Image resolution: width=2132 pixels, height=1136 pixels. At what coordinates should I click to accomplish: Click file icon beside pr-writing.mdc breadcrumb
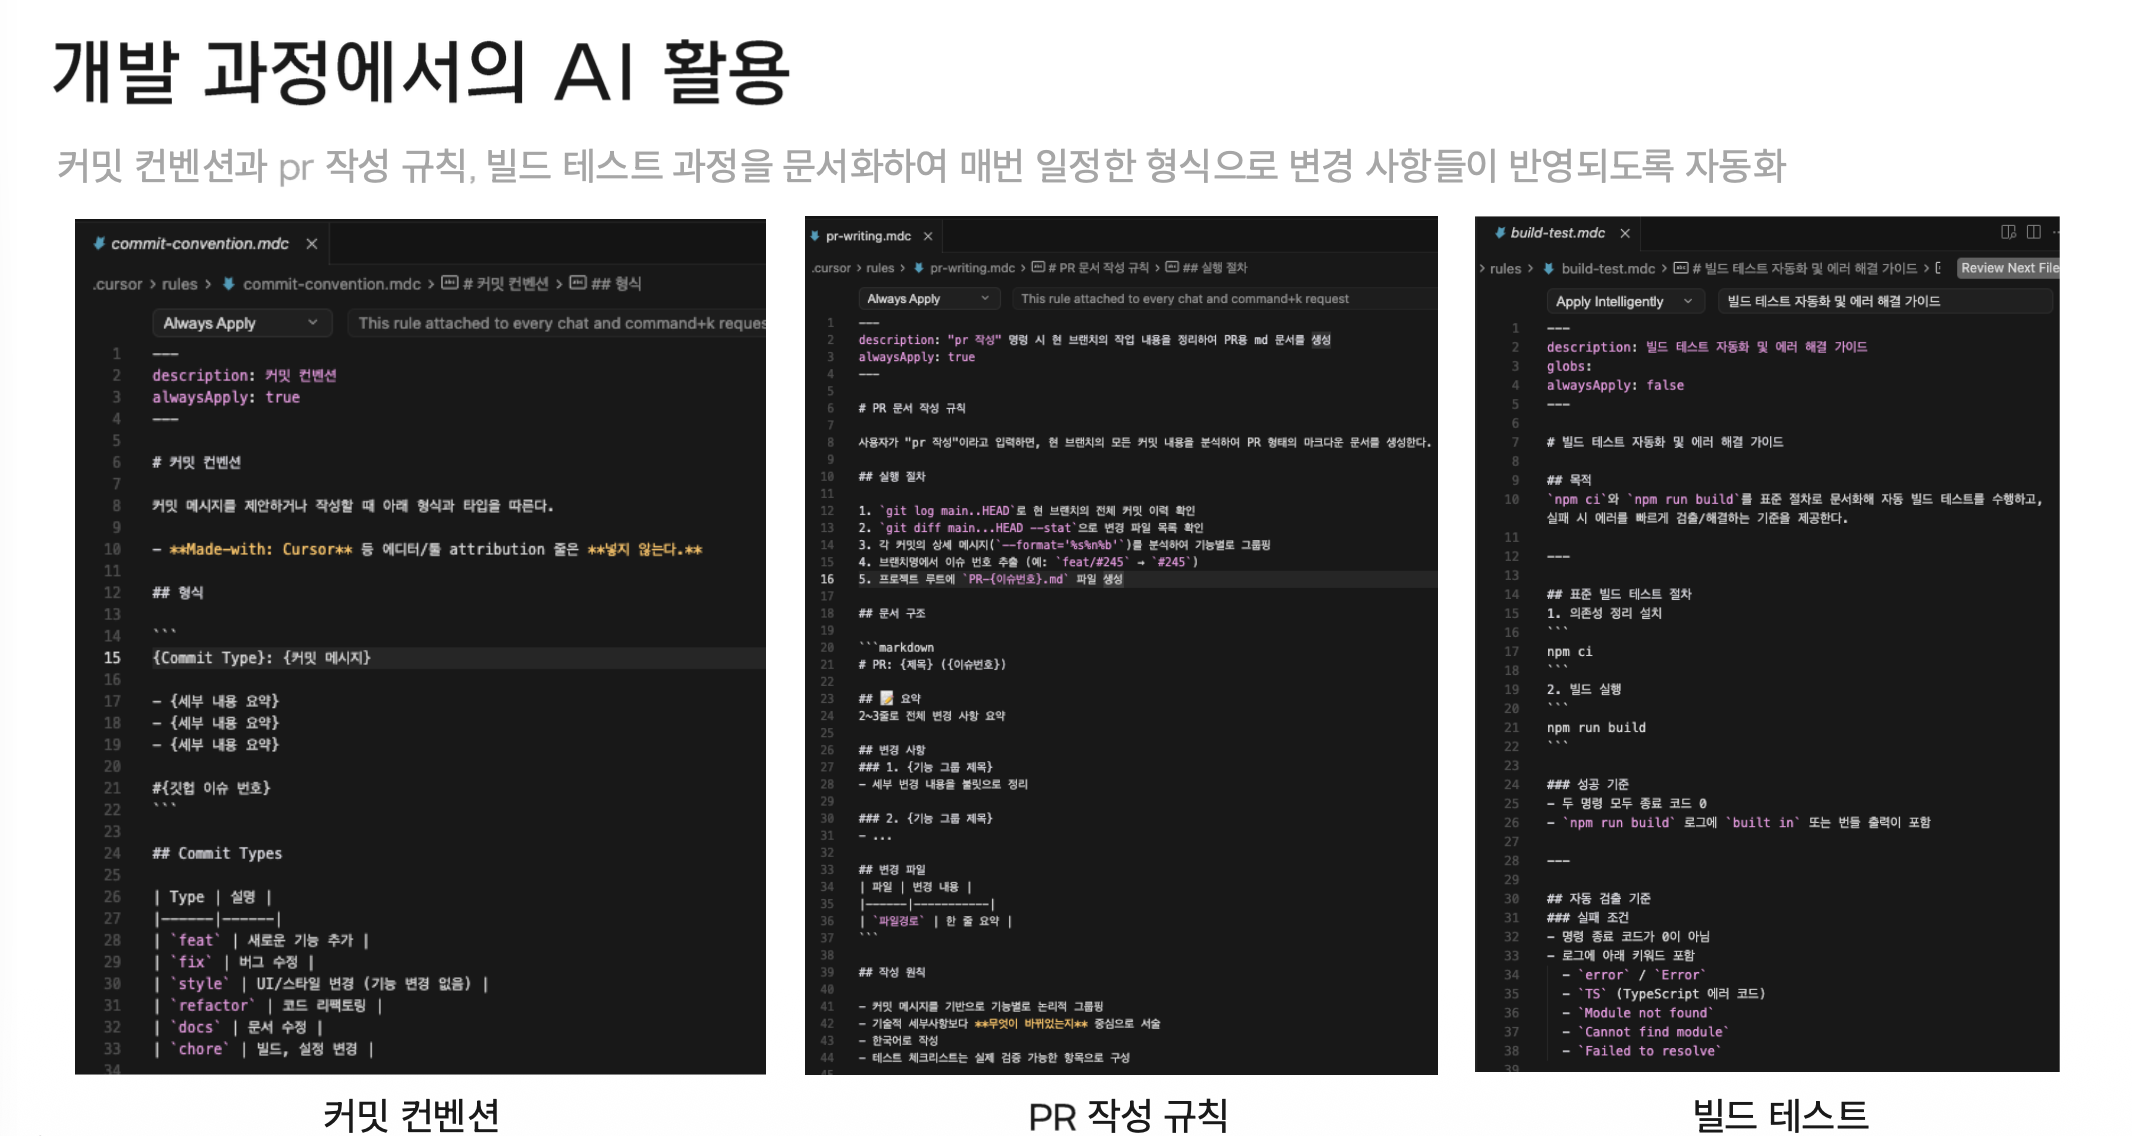pos(917,267)
